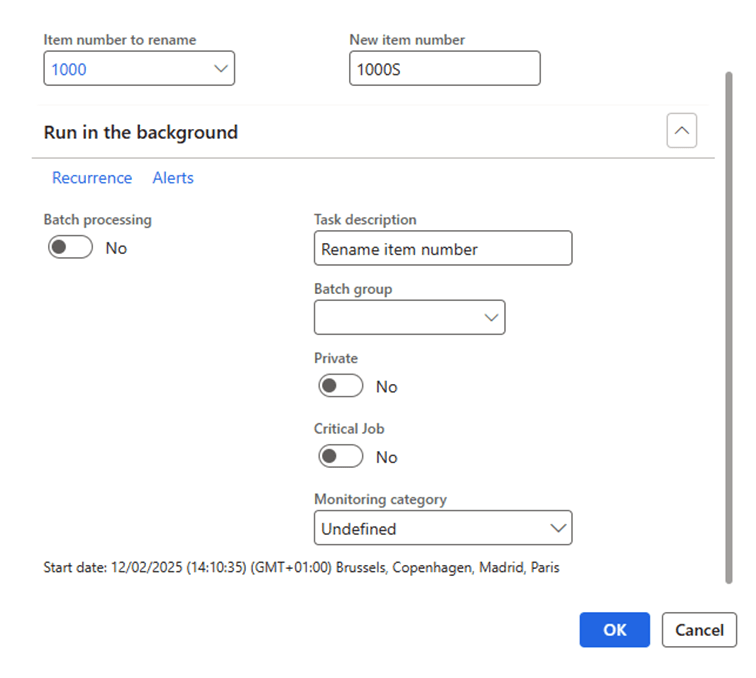This screenshot has width=756, height=678.
Task: Click the Item number to rename label
Action: click(120, 40)
